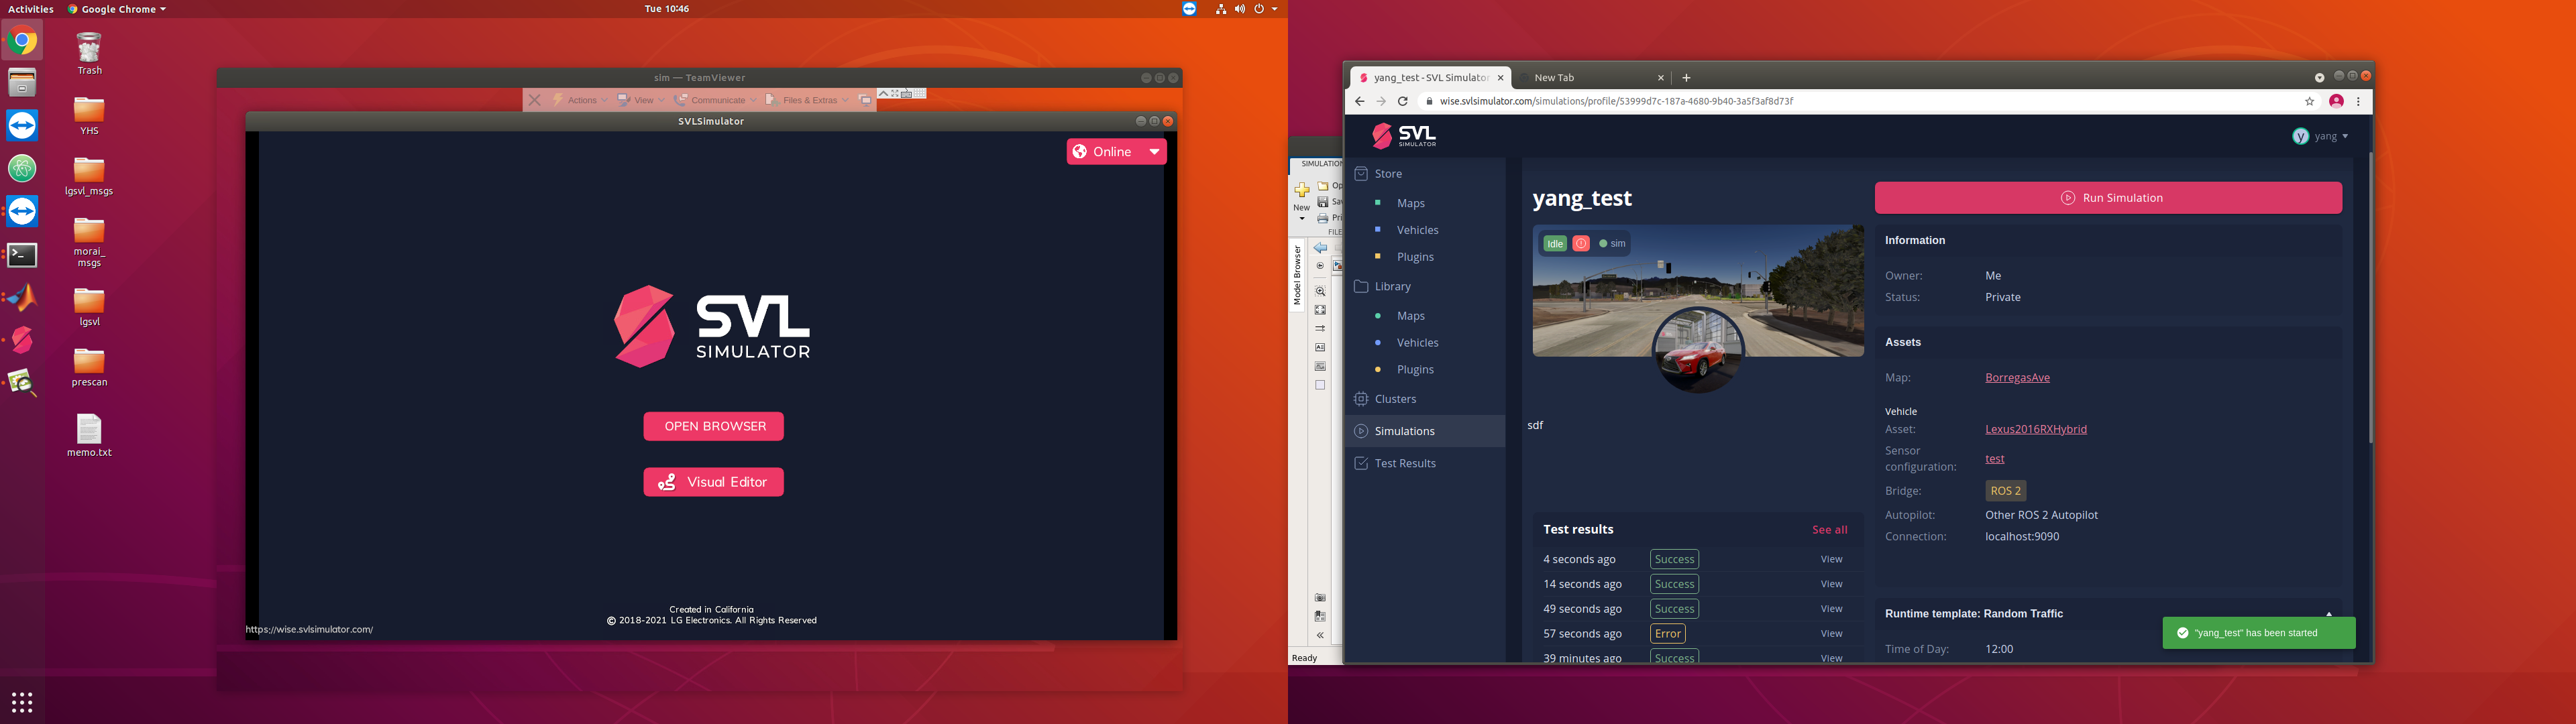Viewport: 2576px width, 724px height.
Task: Open the Lexus2016RXHybrid asset link
Action: tap(2036, 430)
